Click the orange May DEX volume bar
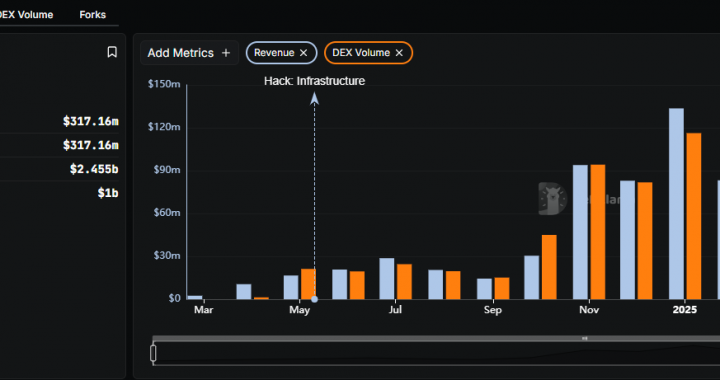The image size is (720, 380). (309, 284)
